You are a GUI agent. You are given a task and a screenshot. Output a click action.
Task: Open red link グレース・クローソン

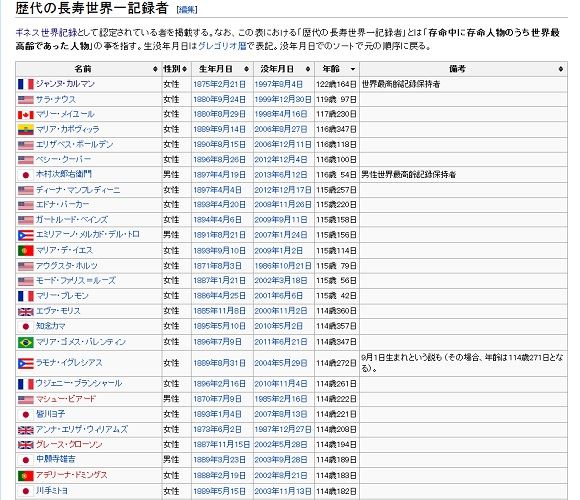[x=69, y=445]
